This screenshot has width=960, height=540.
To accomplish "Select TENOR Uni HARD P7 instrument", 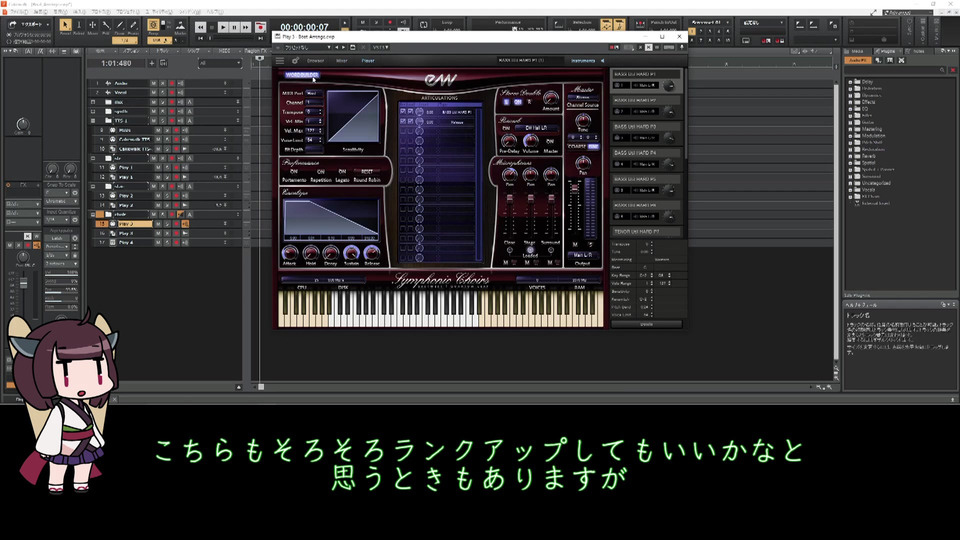I will click(647, 231).
